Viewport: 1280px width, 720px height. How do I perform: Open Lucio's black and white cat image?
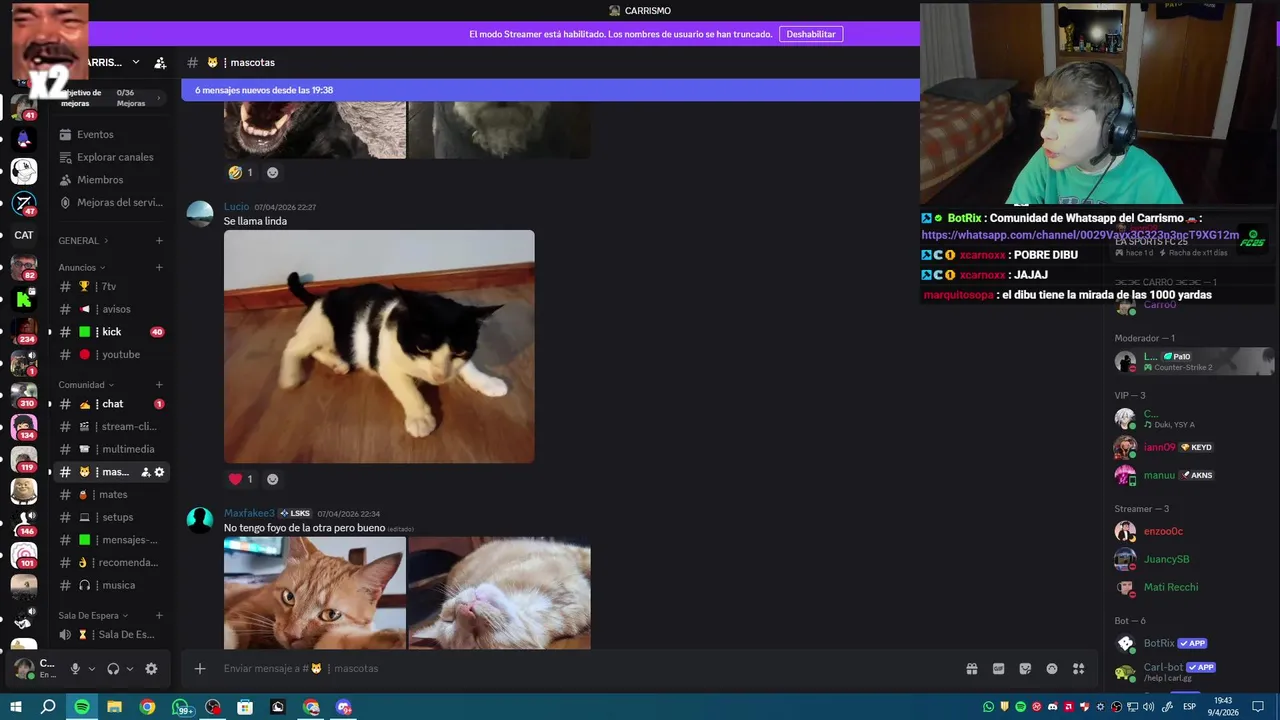click(x=379, y=346)
